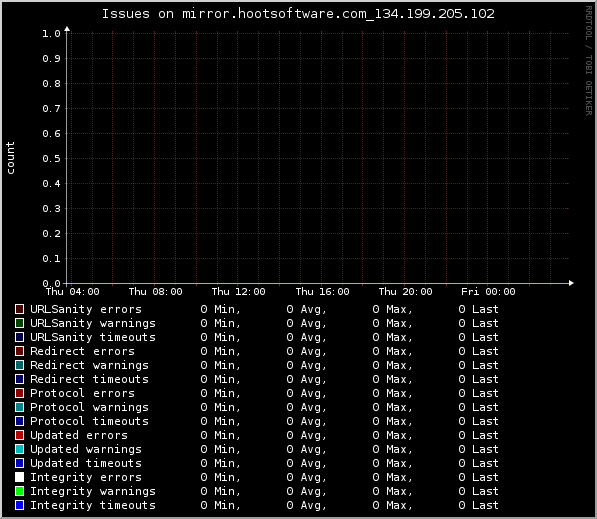Image resolution: width=597 pixels, height=519 pixels.
Task: Click the Thu 12:00 time axis label
Action: point(238,292)
